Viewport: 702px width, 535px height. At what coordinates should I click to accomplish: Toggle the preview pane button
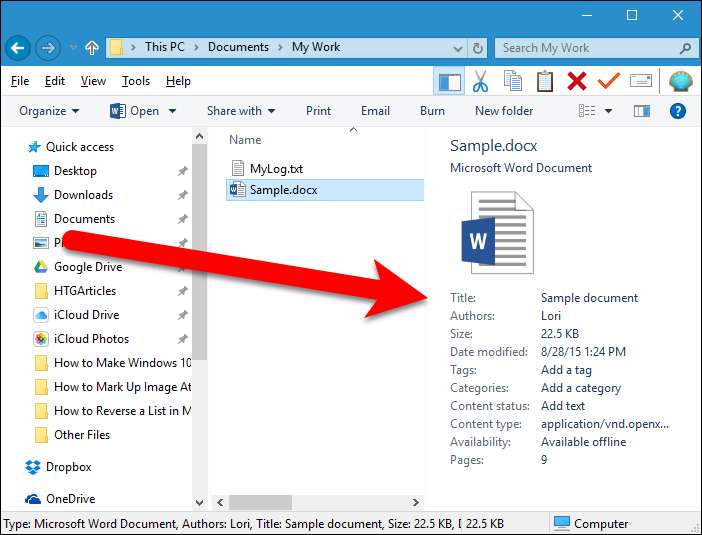(x=642, y=111)
